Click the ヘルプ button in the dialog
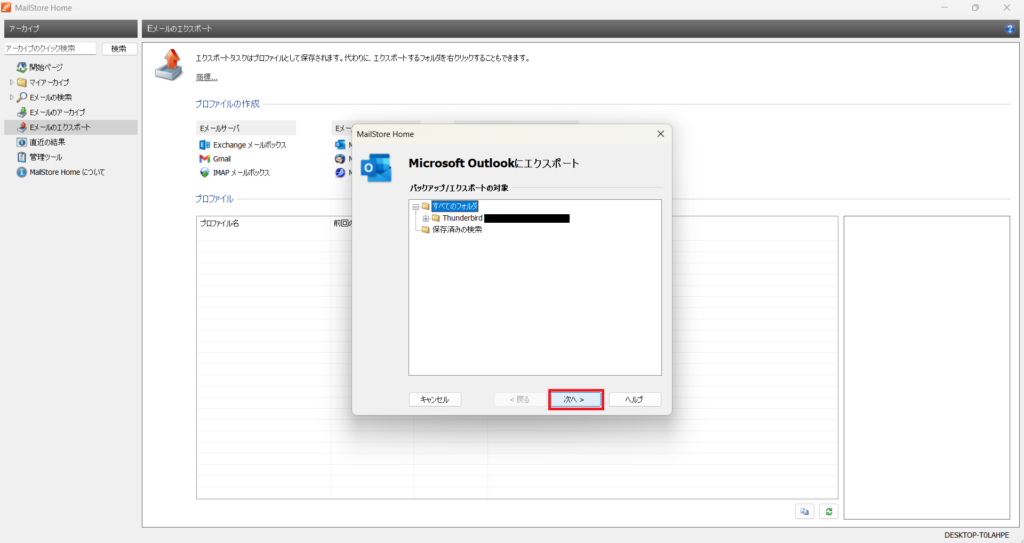1024x543 pixels. coord(635,399)
